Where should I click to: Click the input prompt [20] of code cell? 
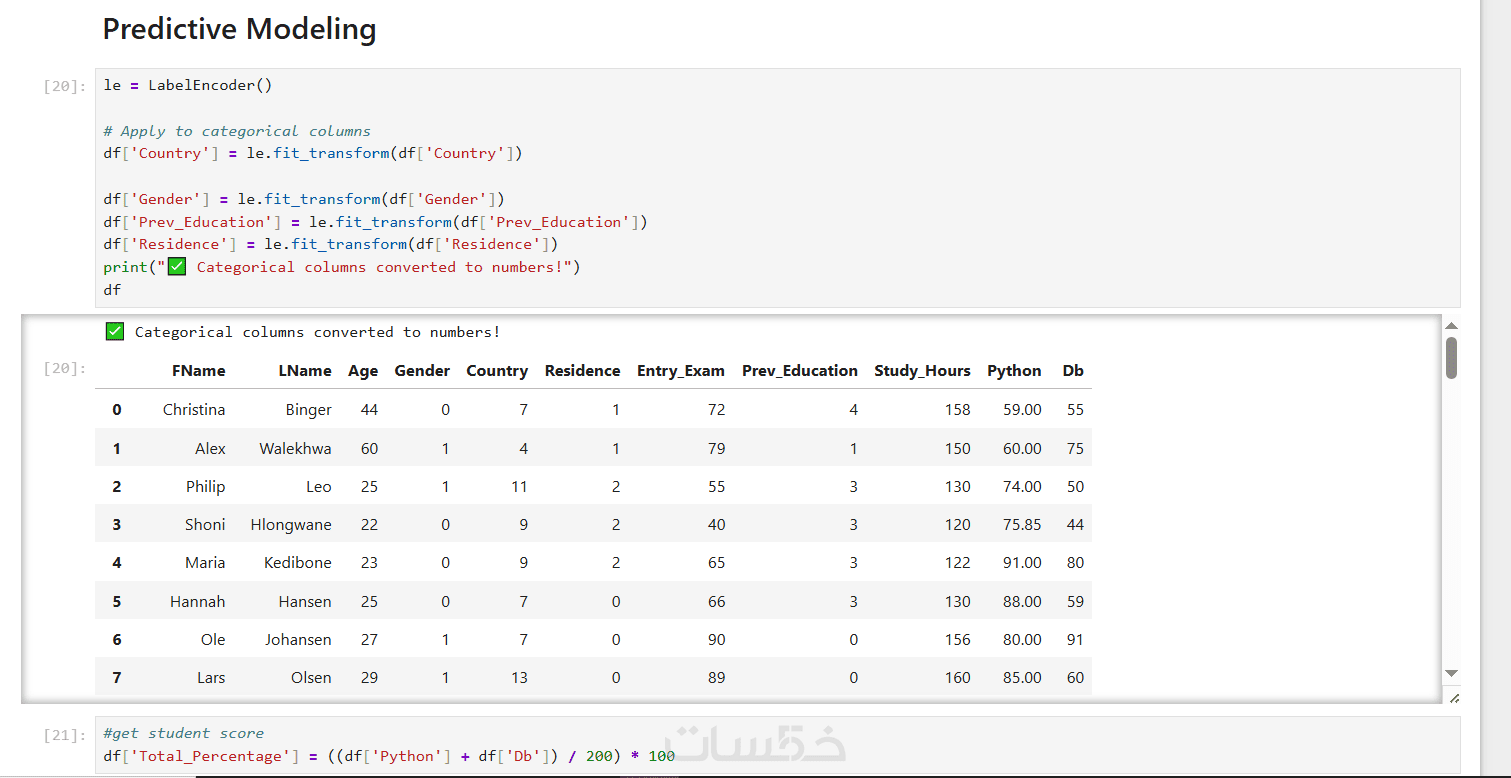click(65, 86)
